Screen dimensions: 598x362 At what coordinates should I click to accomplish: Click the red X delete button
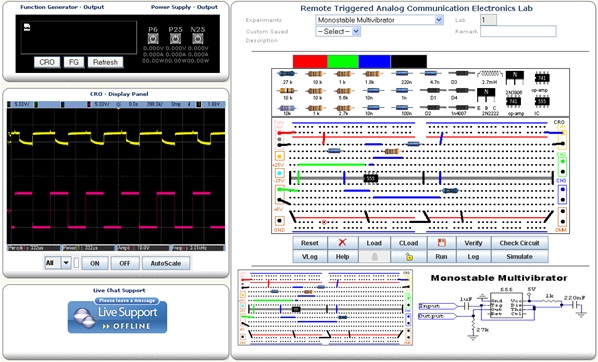click(342, 243)
